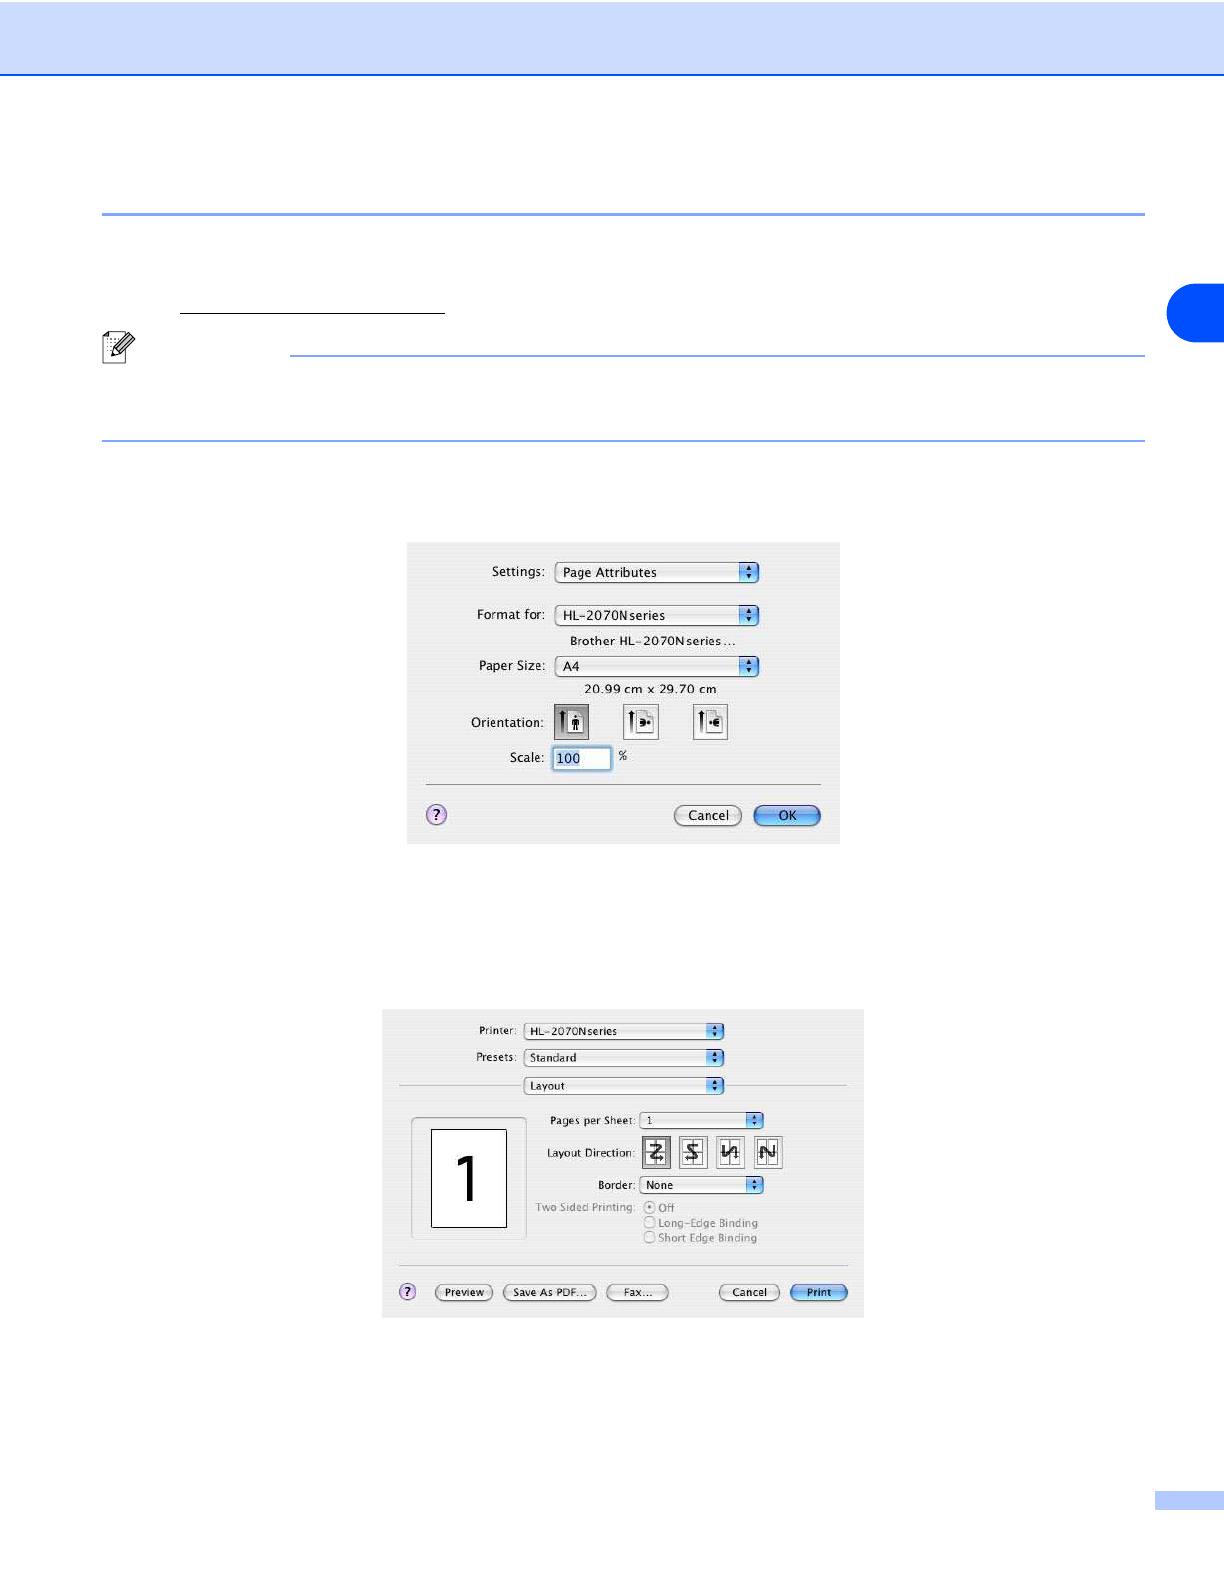1224x1584 pixels.
Task: Select the Off two-sided printing option
Action: tap(650, 1208)
